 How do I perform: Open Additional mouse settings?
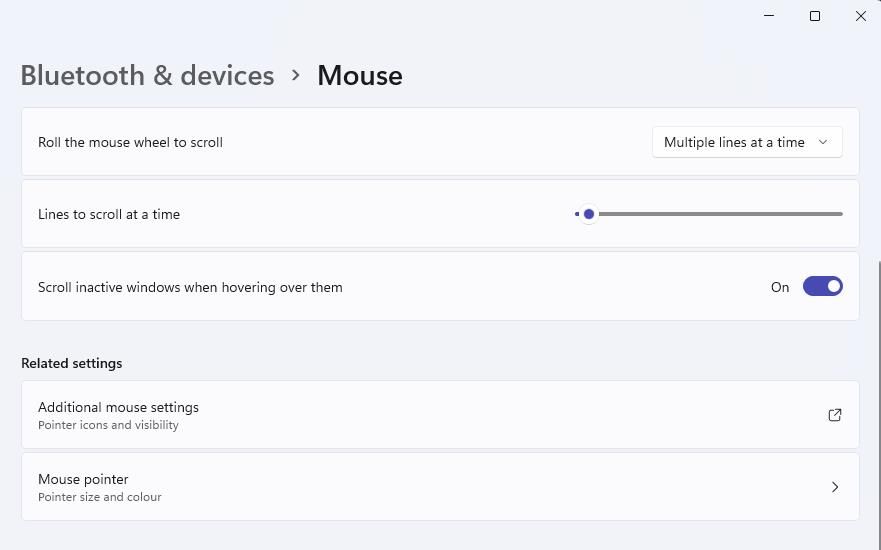click(440, 415)
